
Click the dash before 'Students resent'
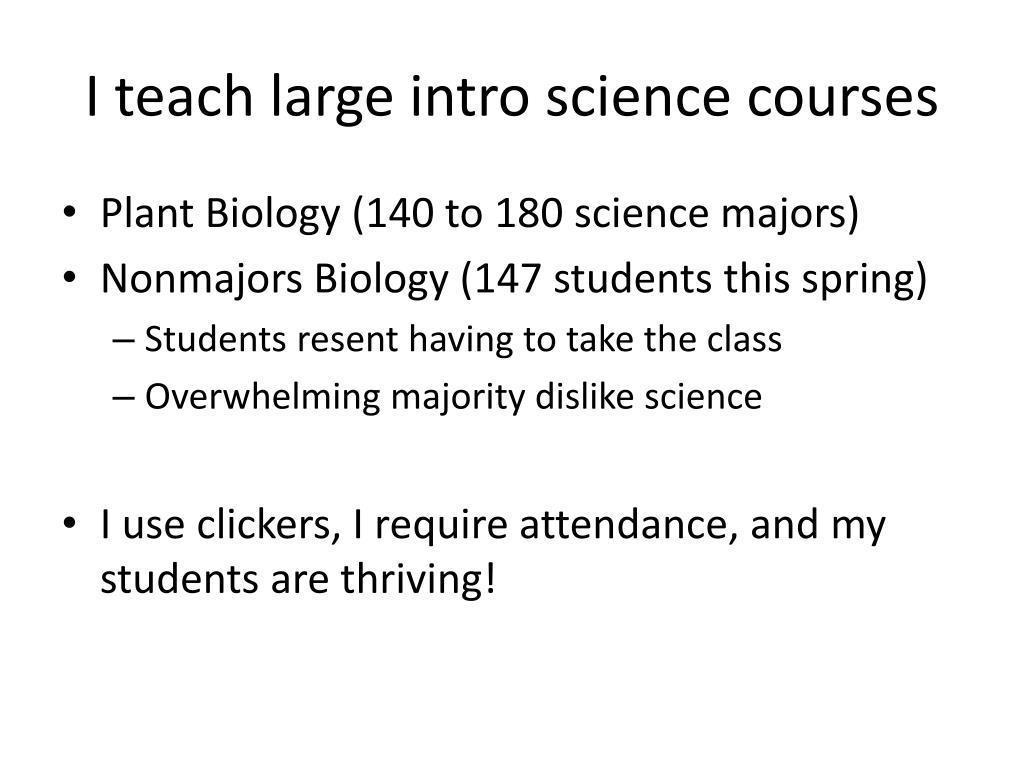coord(123,341)
